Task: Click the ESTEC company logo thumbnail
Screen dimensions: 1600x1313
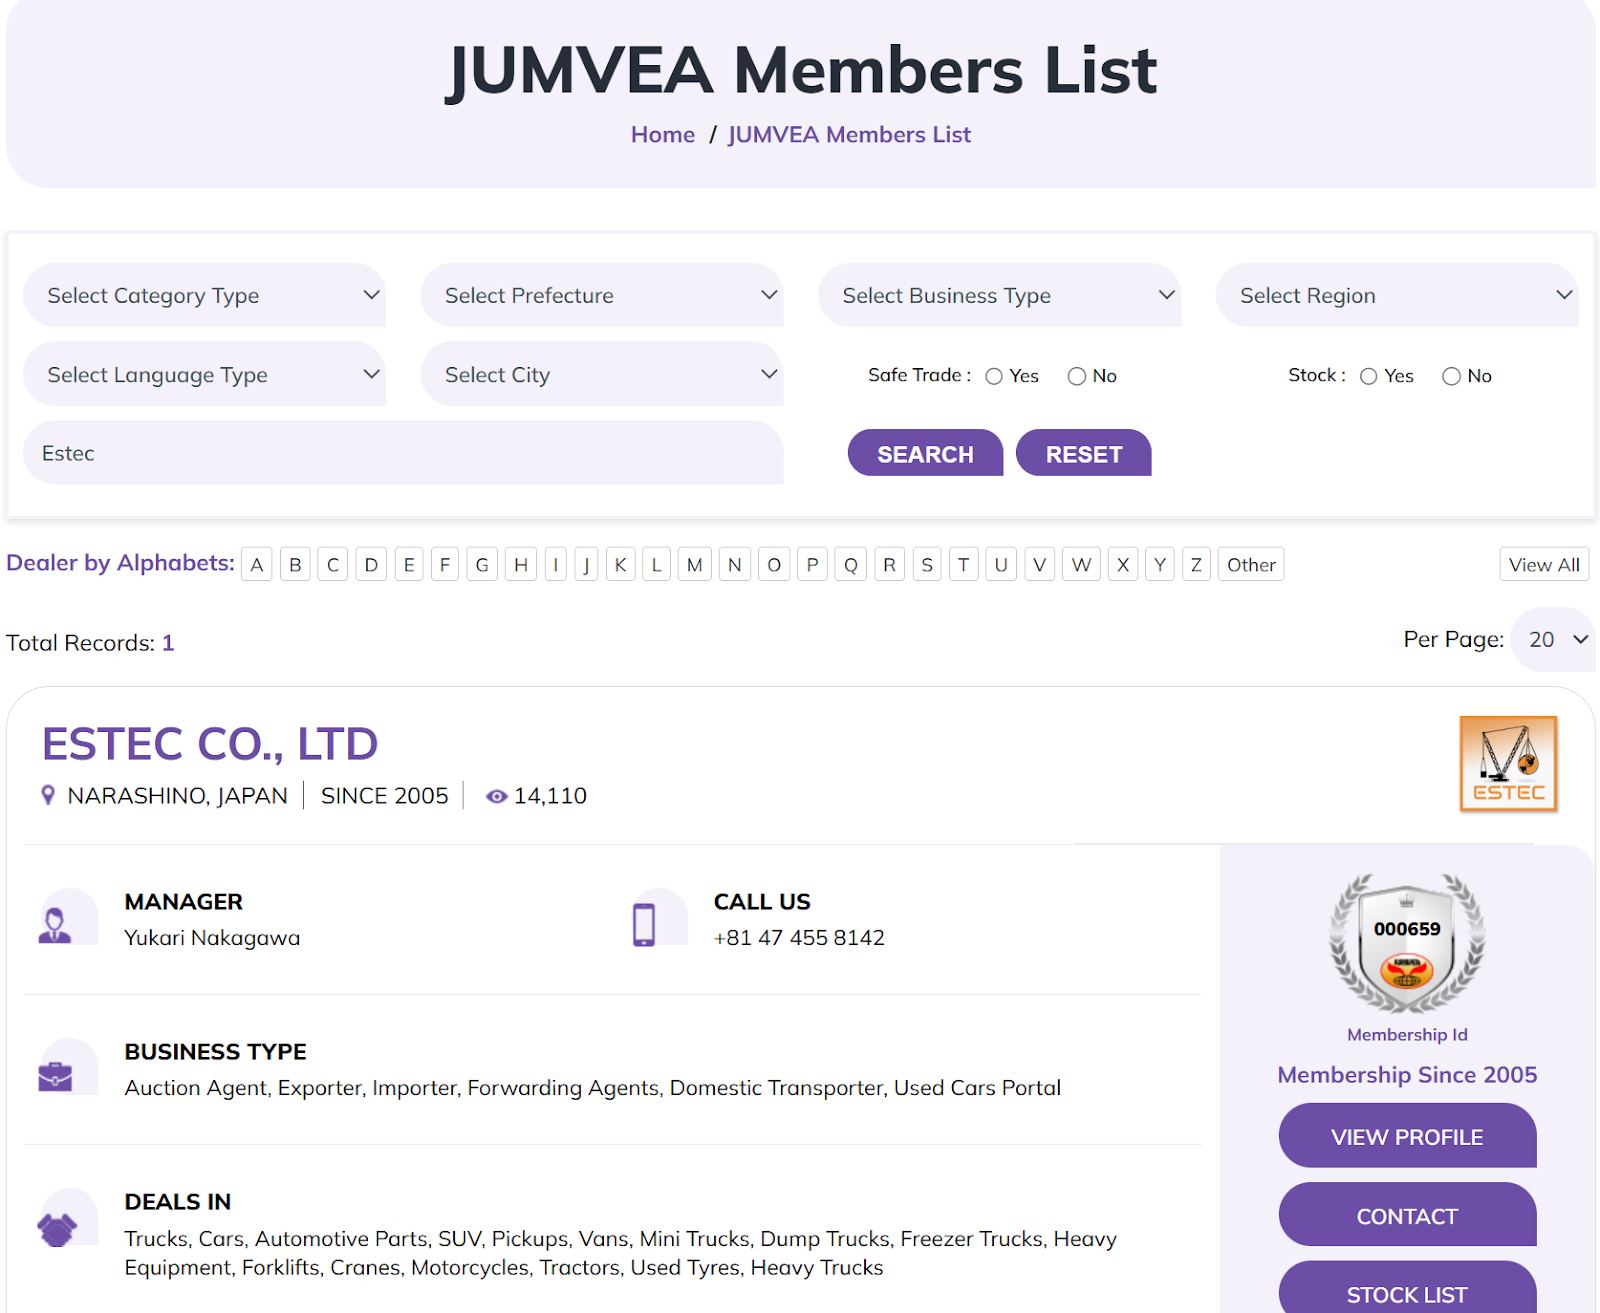Action: (1508, 763)
